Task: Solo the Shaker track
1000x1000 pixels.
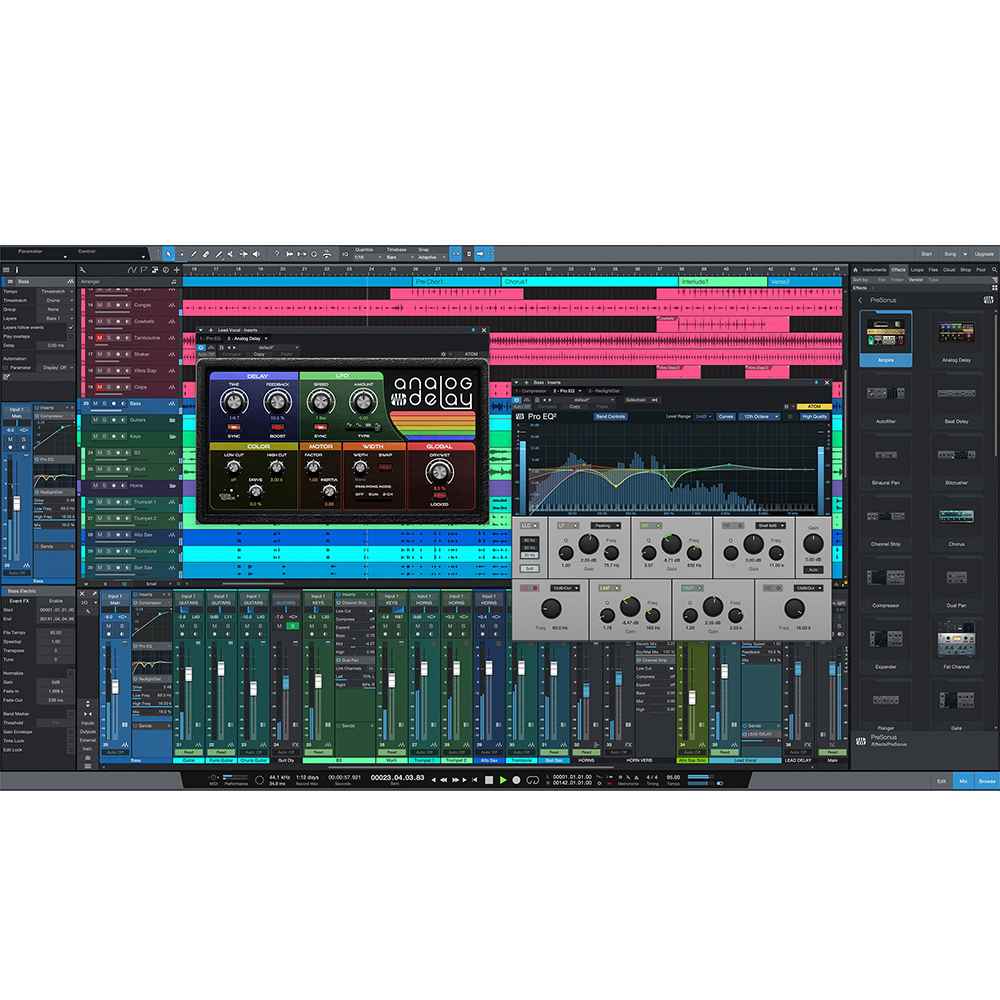Action: coord(108,355)
